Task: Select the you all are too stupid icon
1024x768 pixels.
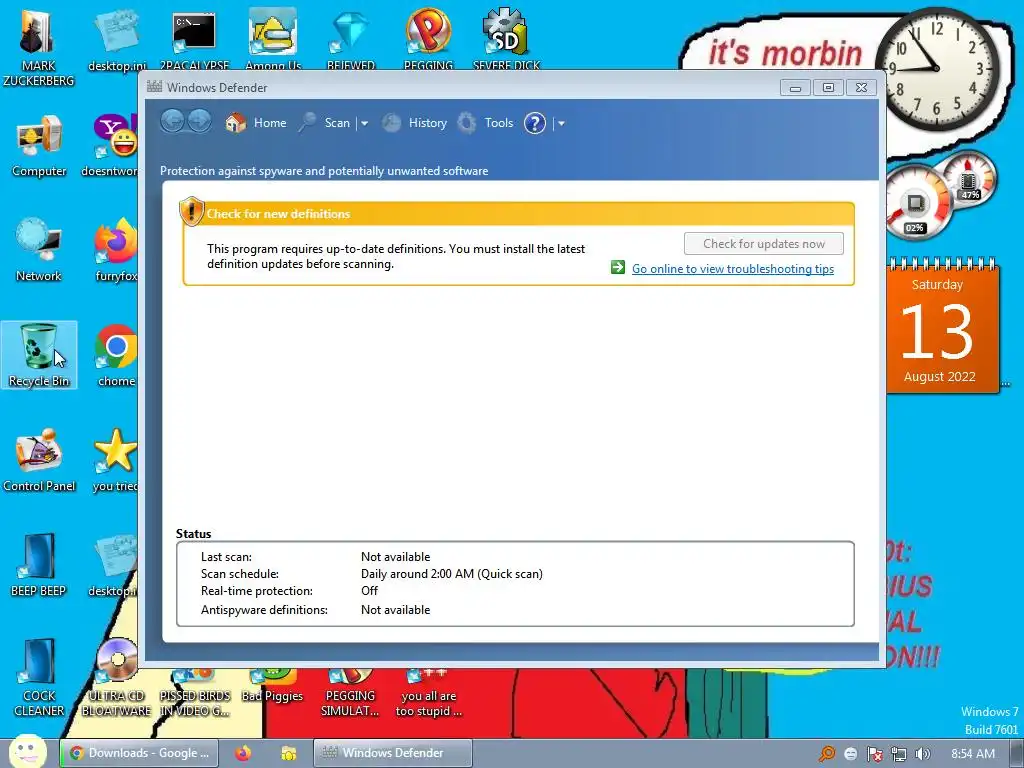Action: pyautogui.click(x=428, y=694)
